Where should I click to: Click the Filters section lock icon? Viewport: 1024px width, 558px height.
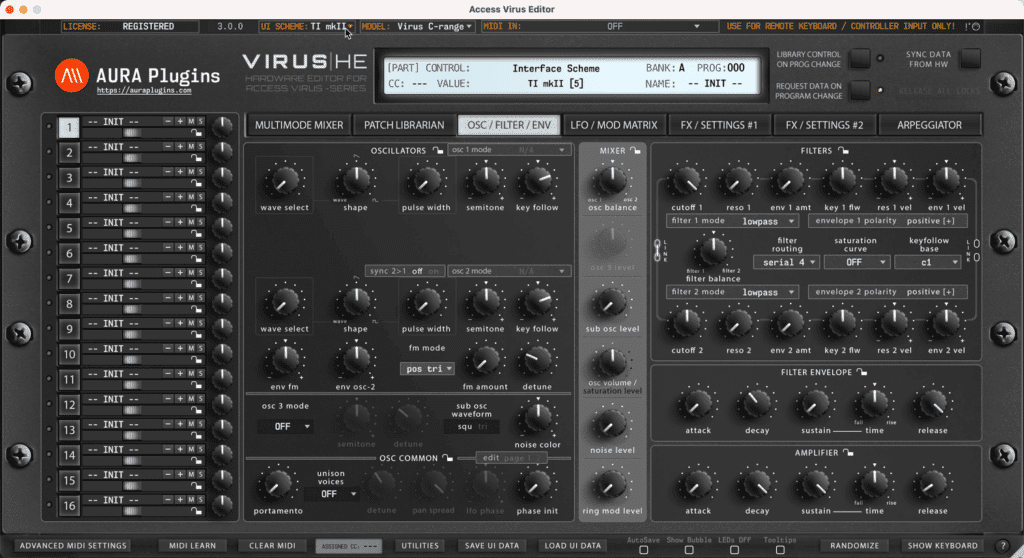tap(843, 150)
